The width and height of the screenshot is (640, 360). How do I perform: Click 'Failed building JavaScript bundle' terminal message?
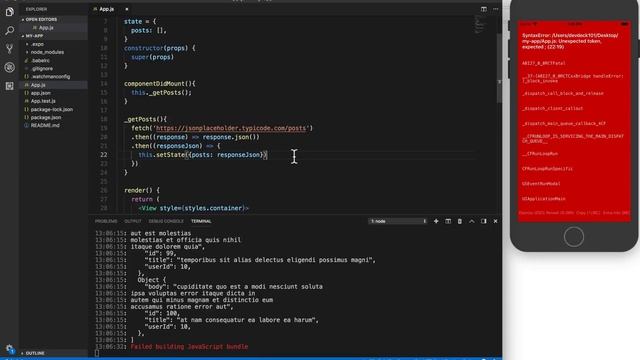pos(189,347)
